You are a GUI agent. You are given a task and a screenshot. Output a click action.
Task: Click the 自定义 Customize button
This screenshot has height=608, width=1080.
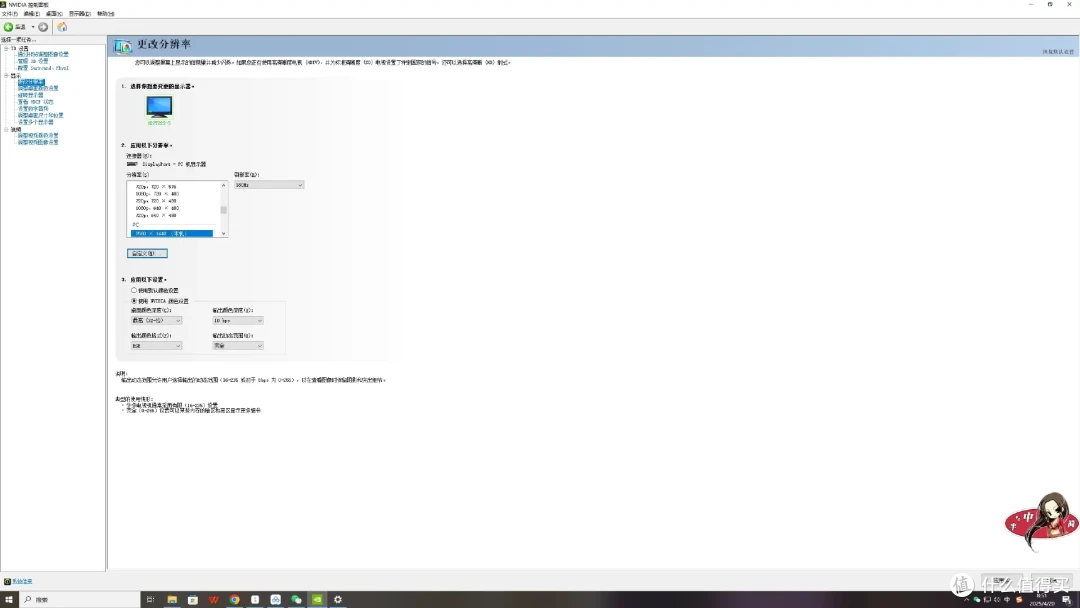147,253
